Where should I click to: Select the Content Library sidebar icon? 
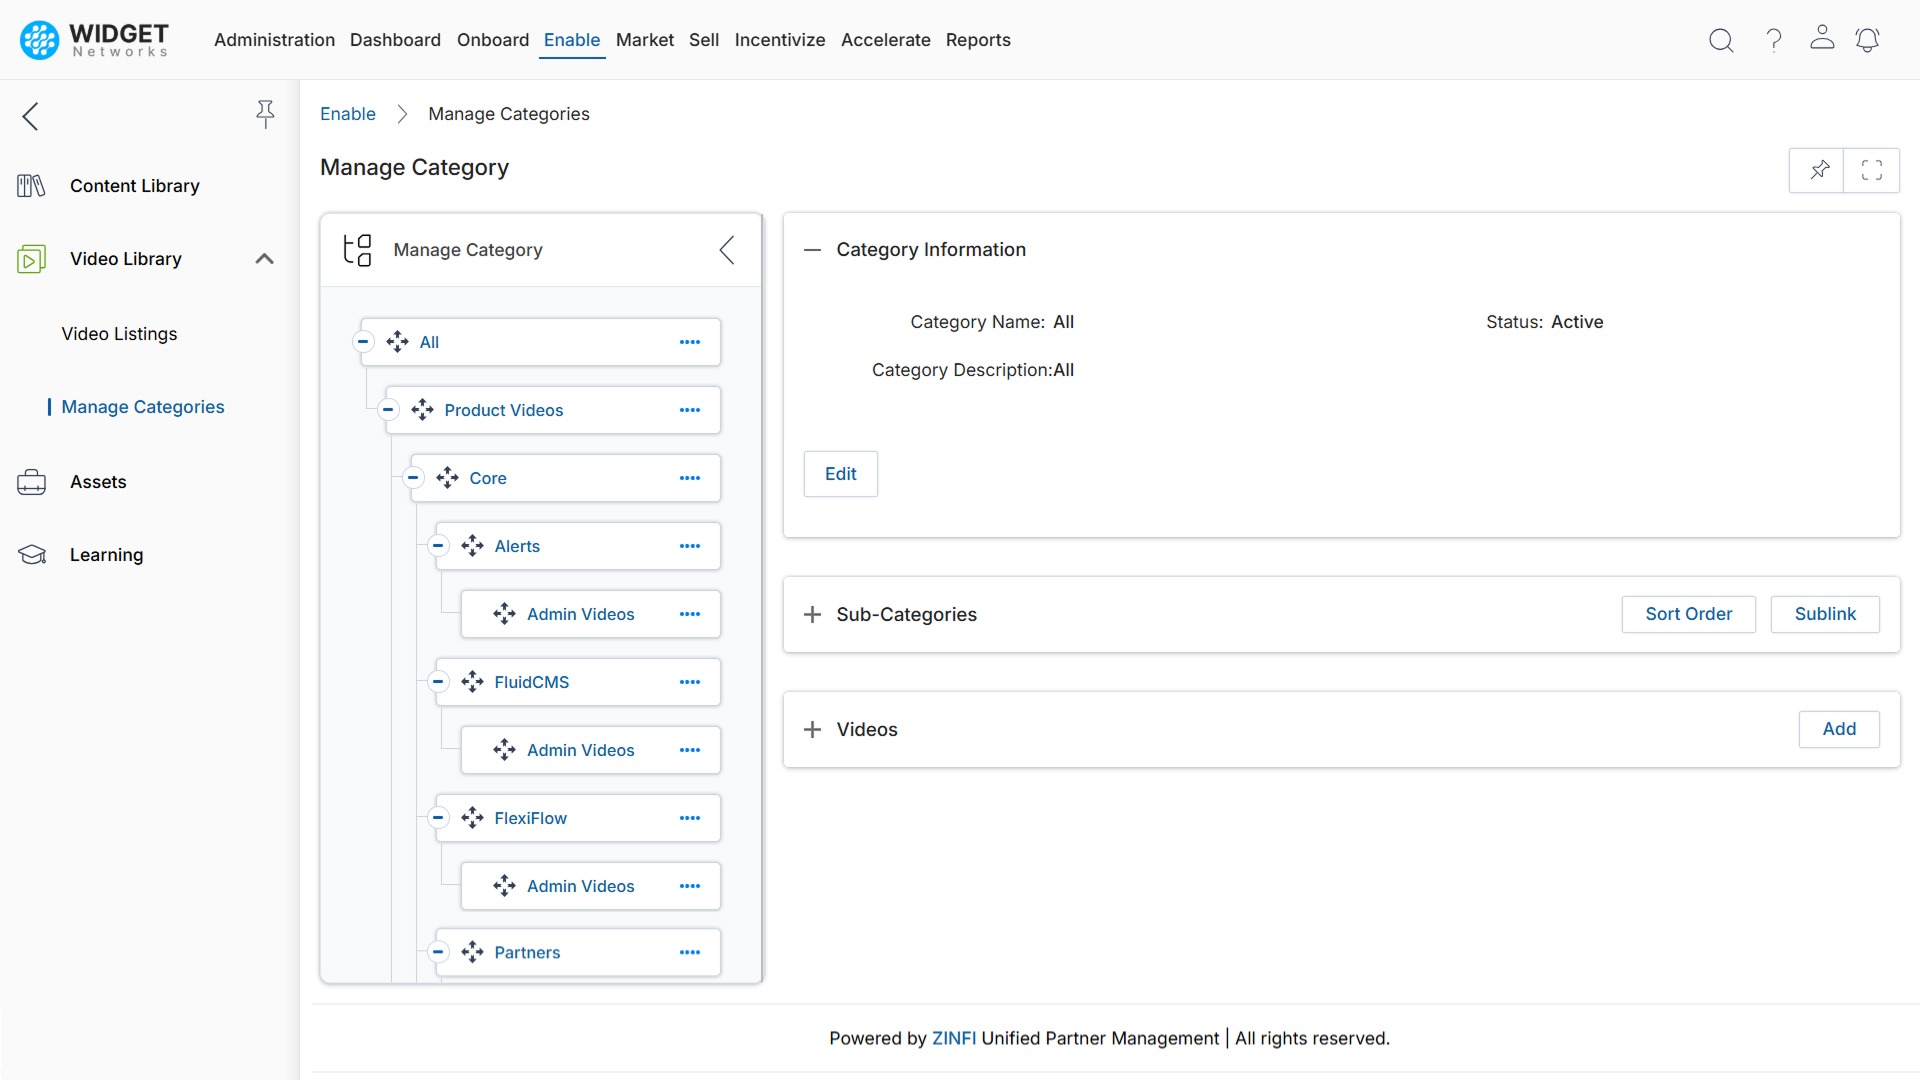coord(30,185)
